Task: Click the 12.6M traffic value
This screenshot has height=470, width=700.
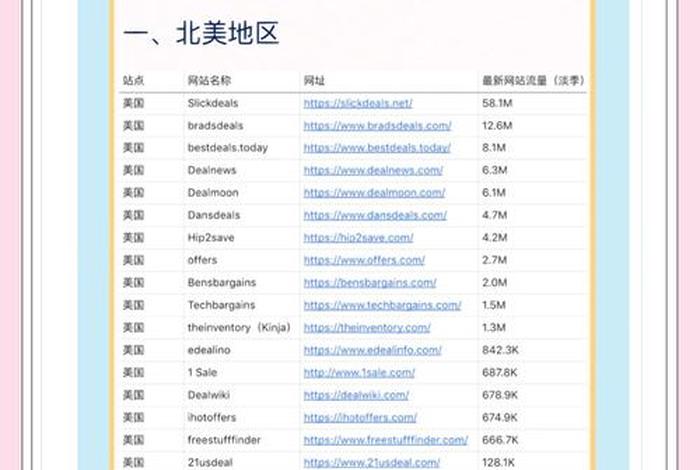Action: click(x=497, y=125)
